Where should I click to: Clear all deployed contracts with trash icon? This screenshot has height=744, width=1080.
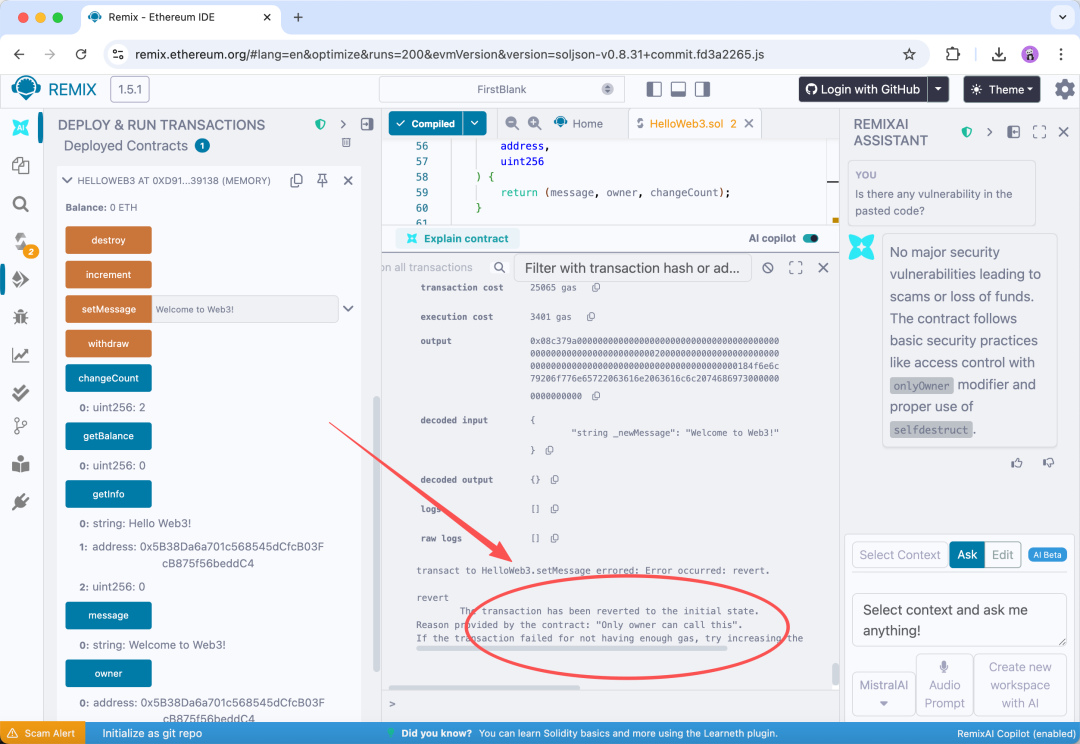(x=346, y=143)
